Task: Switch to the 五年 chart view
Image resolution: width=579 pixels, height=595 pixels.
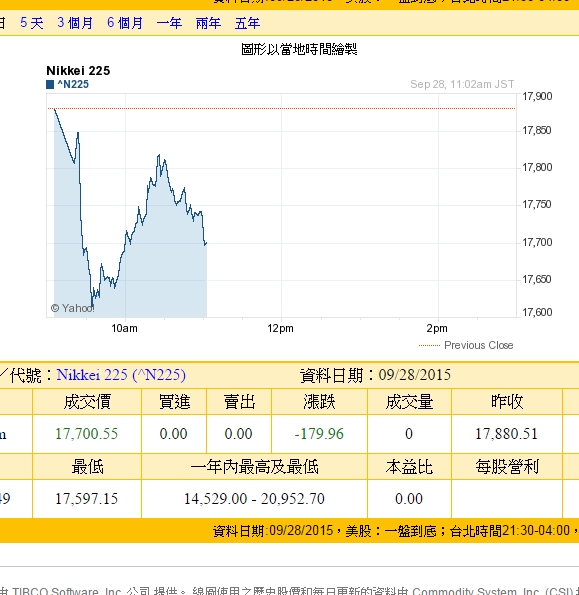Action: (x=247, y=23)
